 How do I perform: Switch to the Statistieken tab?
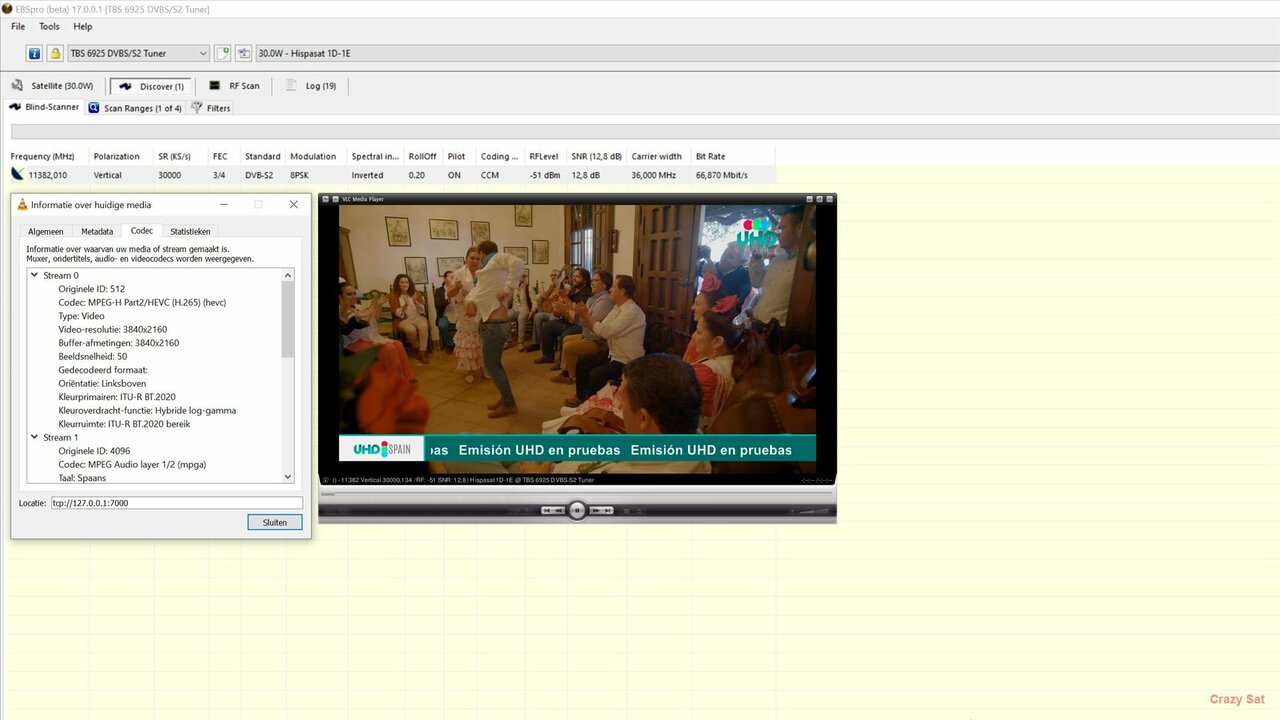coord(190,231)
